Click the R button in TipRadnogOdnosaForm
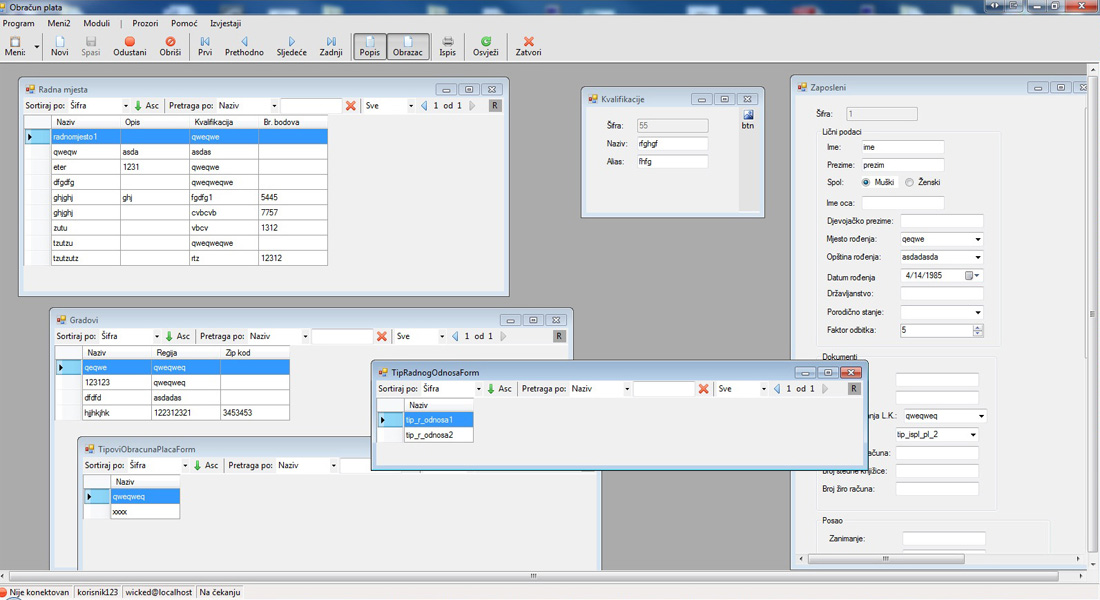Screen dimensions: 1100x600 pyautogui.click(x=854, y=389)
